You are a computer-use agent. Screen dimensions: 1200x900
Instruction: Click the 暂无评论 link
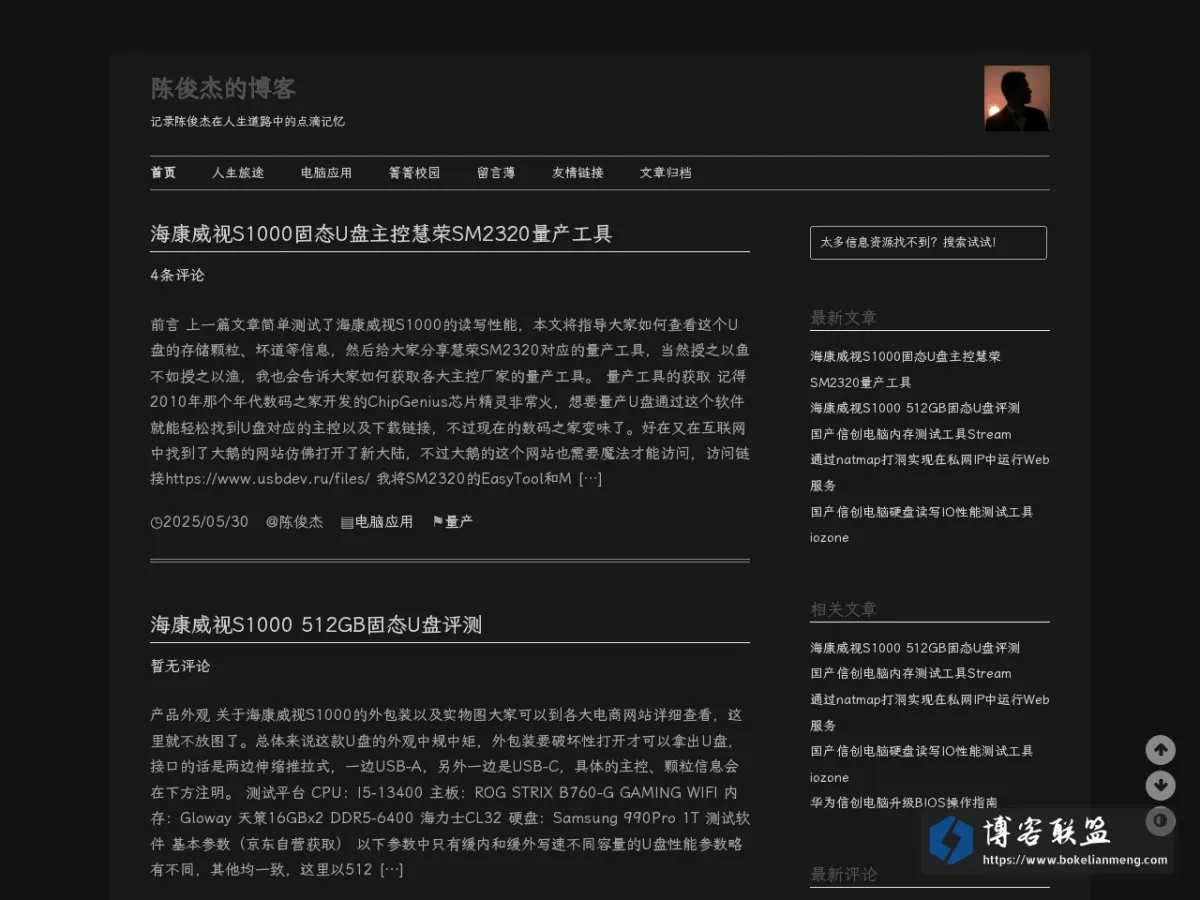[180, 666]
